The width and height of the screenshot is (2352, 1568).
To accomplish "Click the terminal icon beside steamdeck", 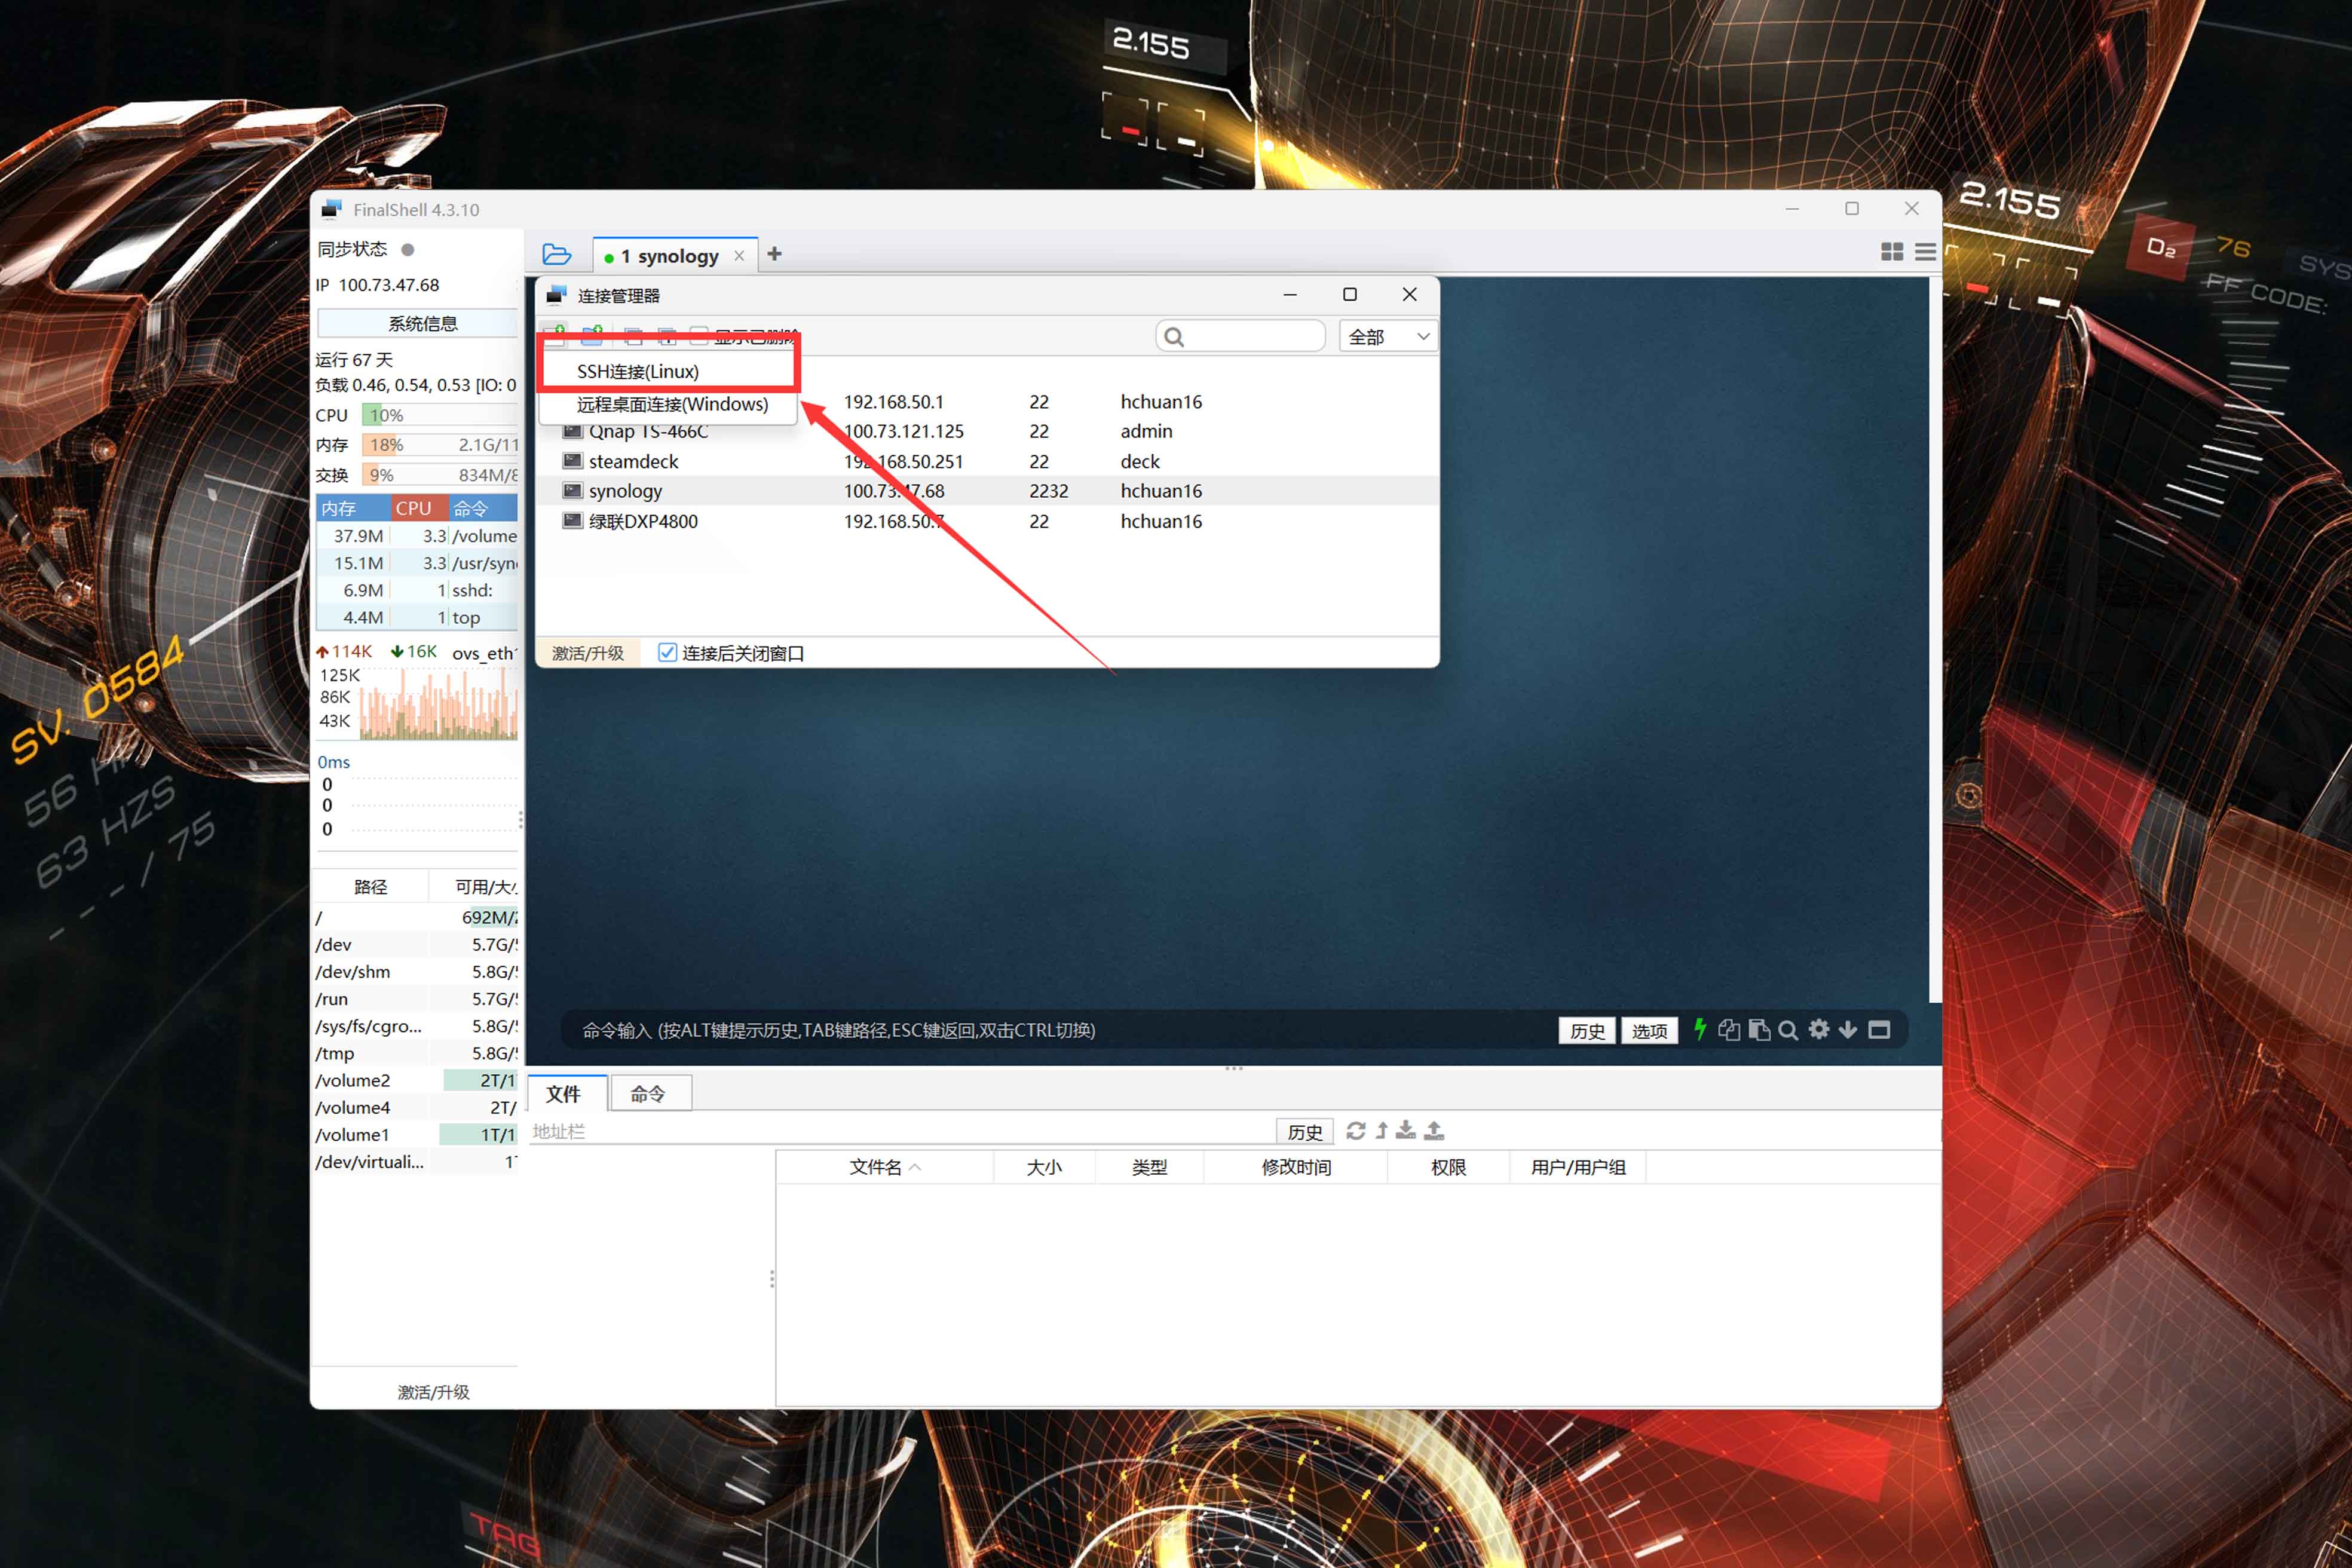I will (572, 461).
